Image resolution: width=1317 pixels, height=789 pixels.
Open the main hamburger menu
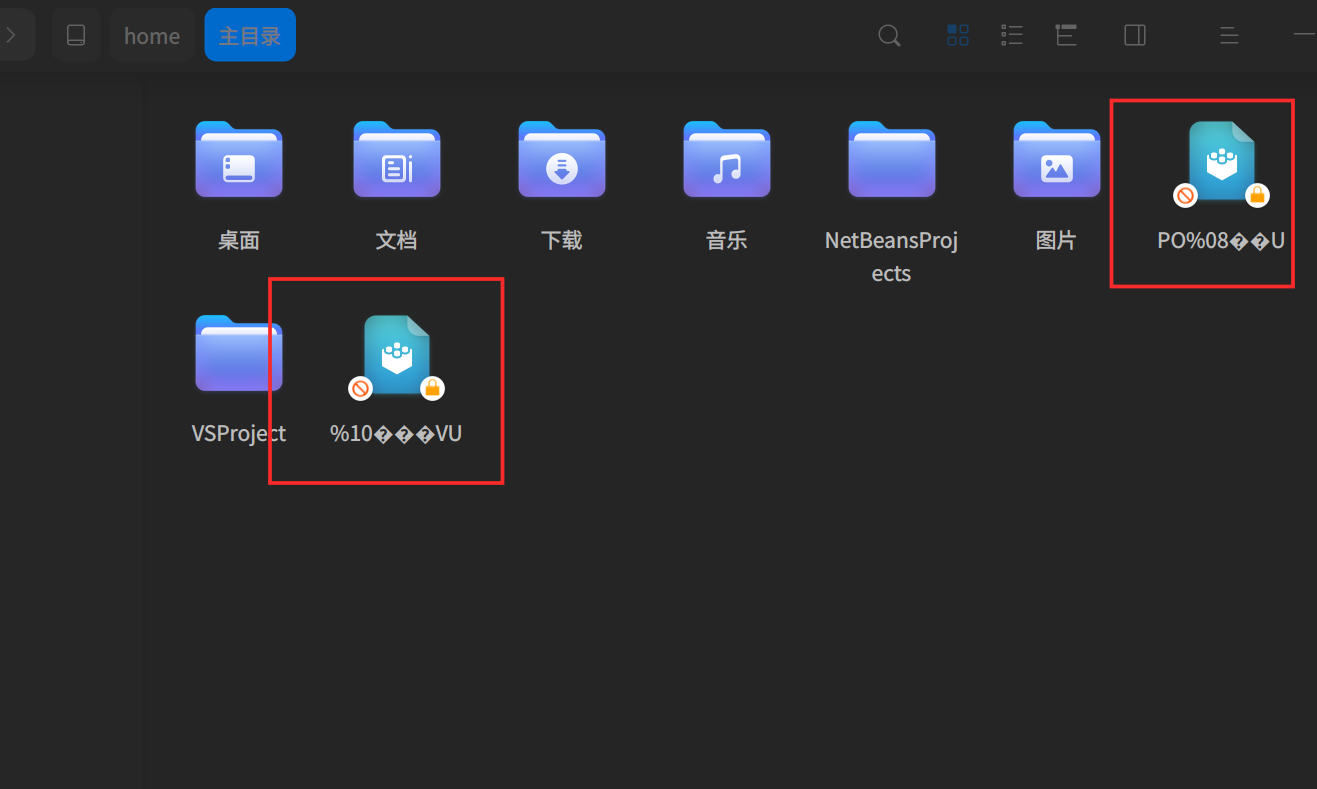[x=1230, y=36]
